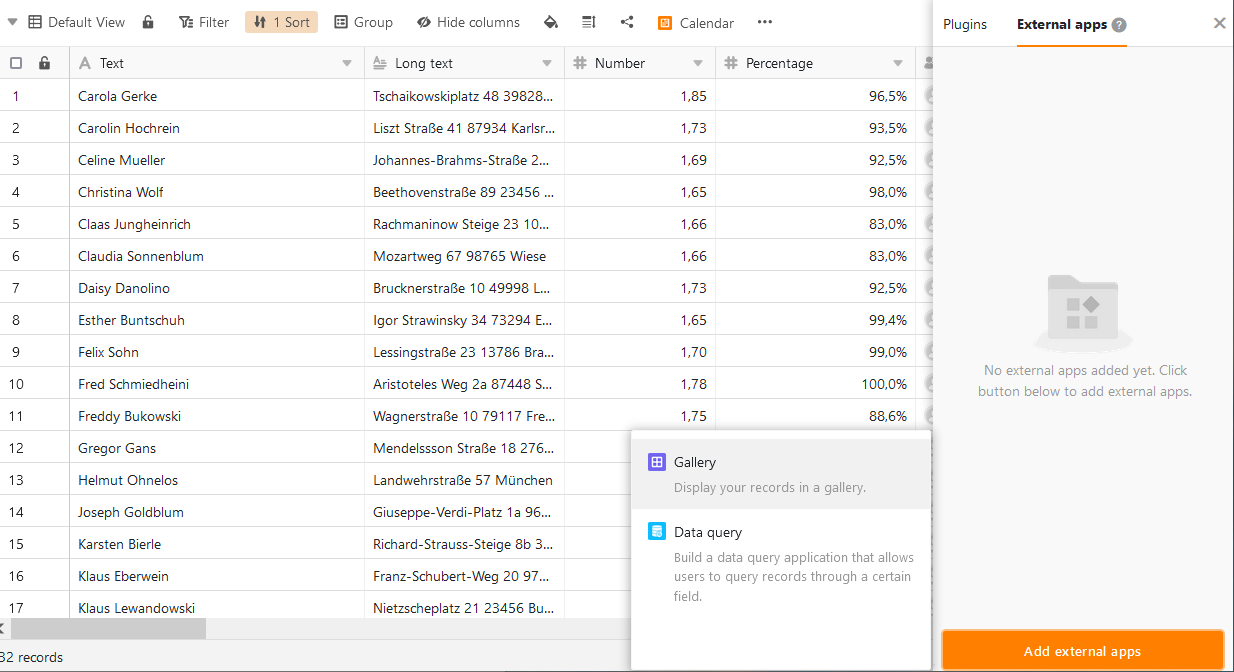Image resolution: width=1234 pixels, height=672 pixels.
Task: Click the share view icon
Action: point(627,22)
